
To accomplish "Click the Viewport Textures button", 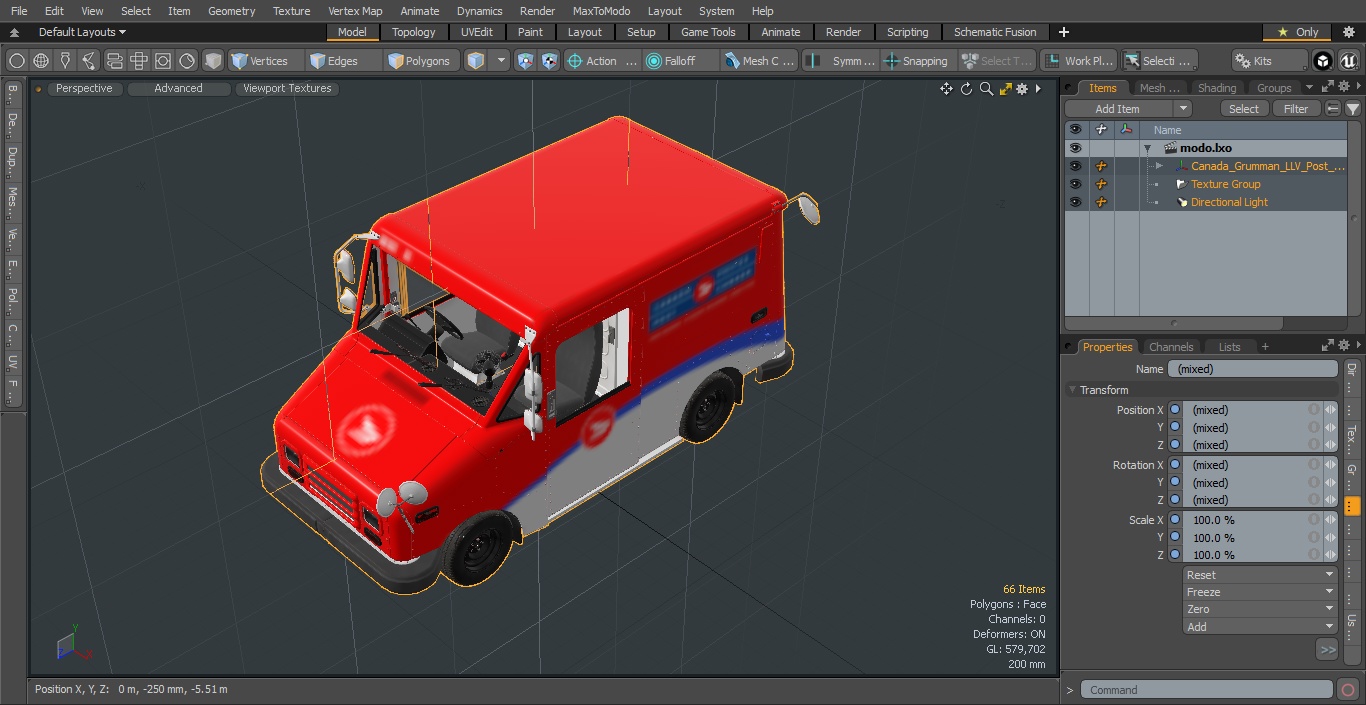I will pos(287,88).
